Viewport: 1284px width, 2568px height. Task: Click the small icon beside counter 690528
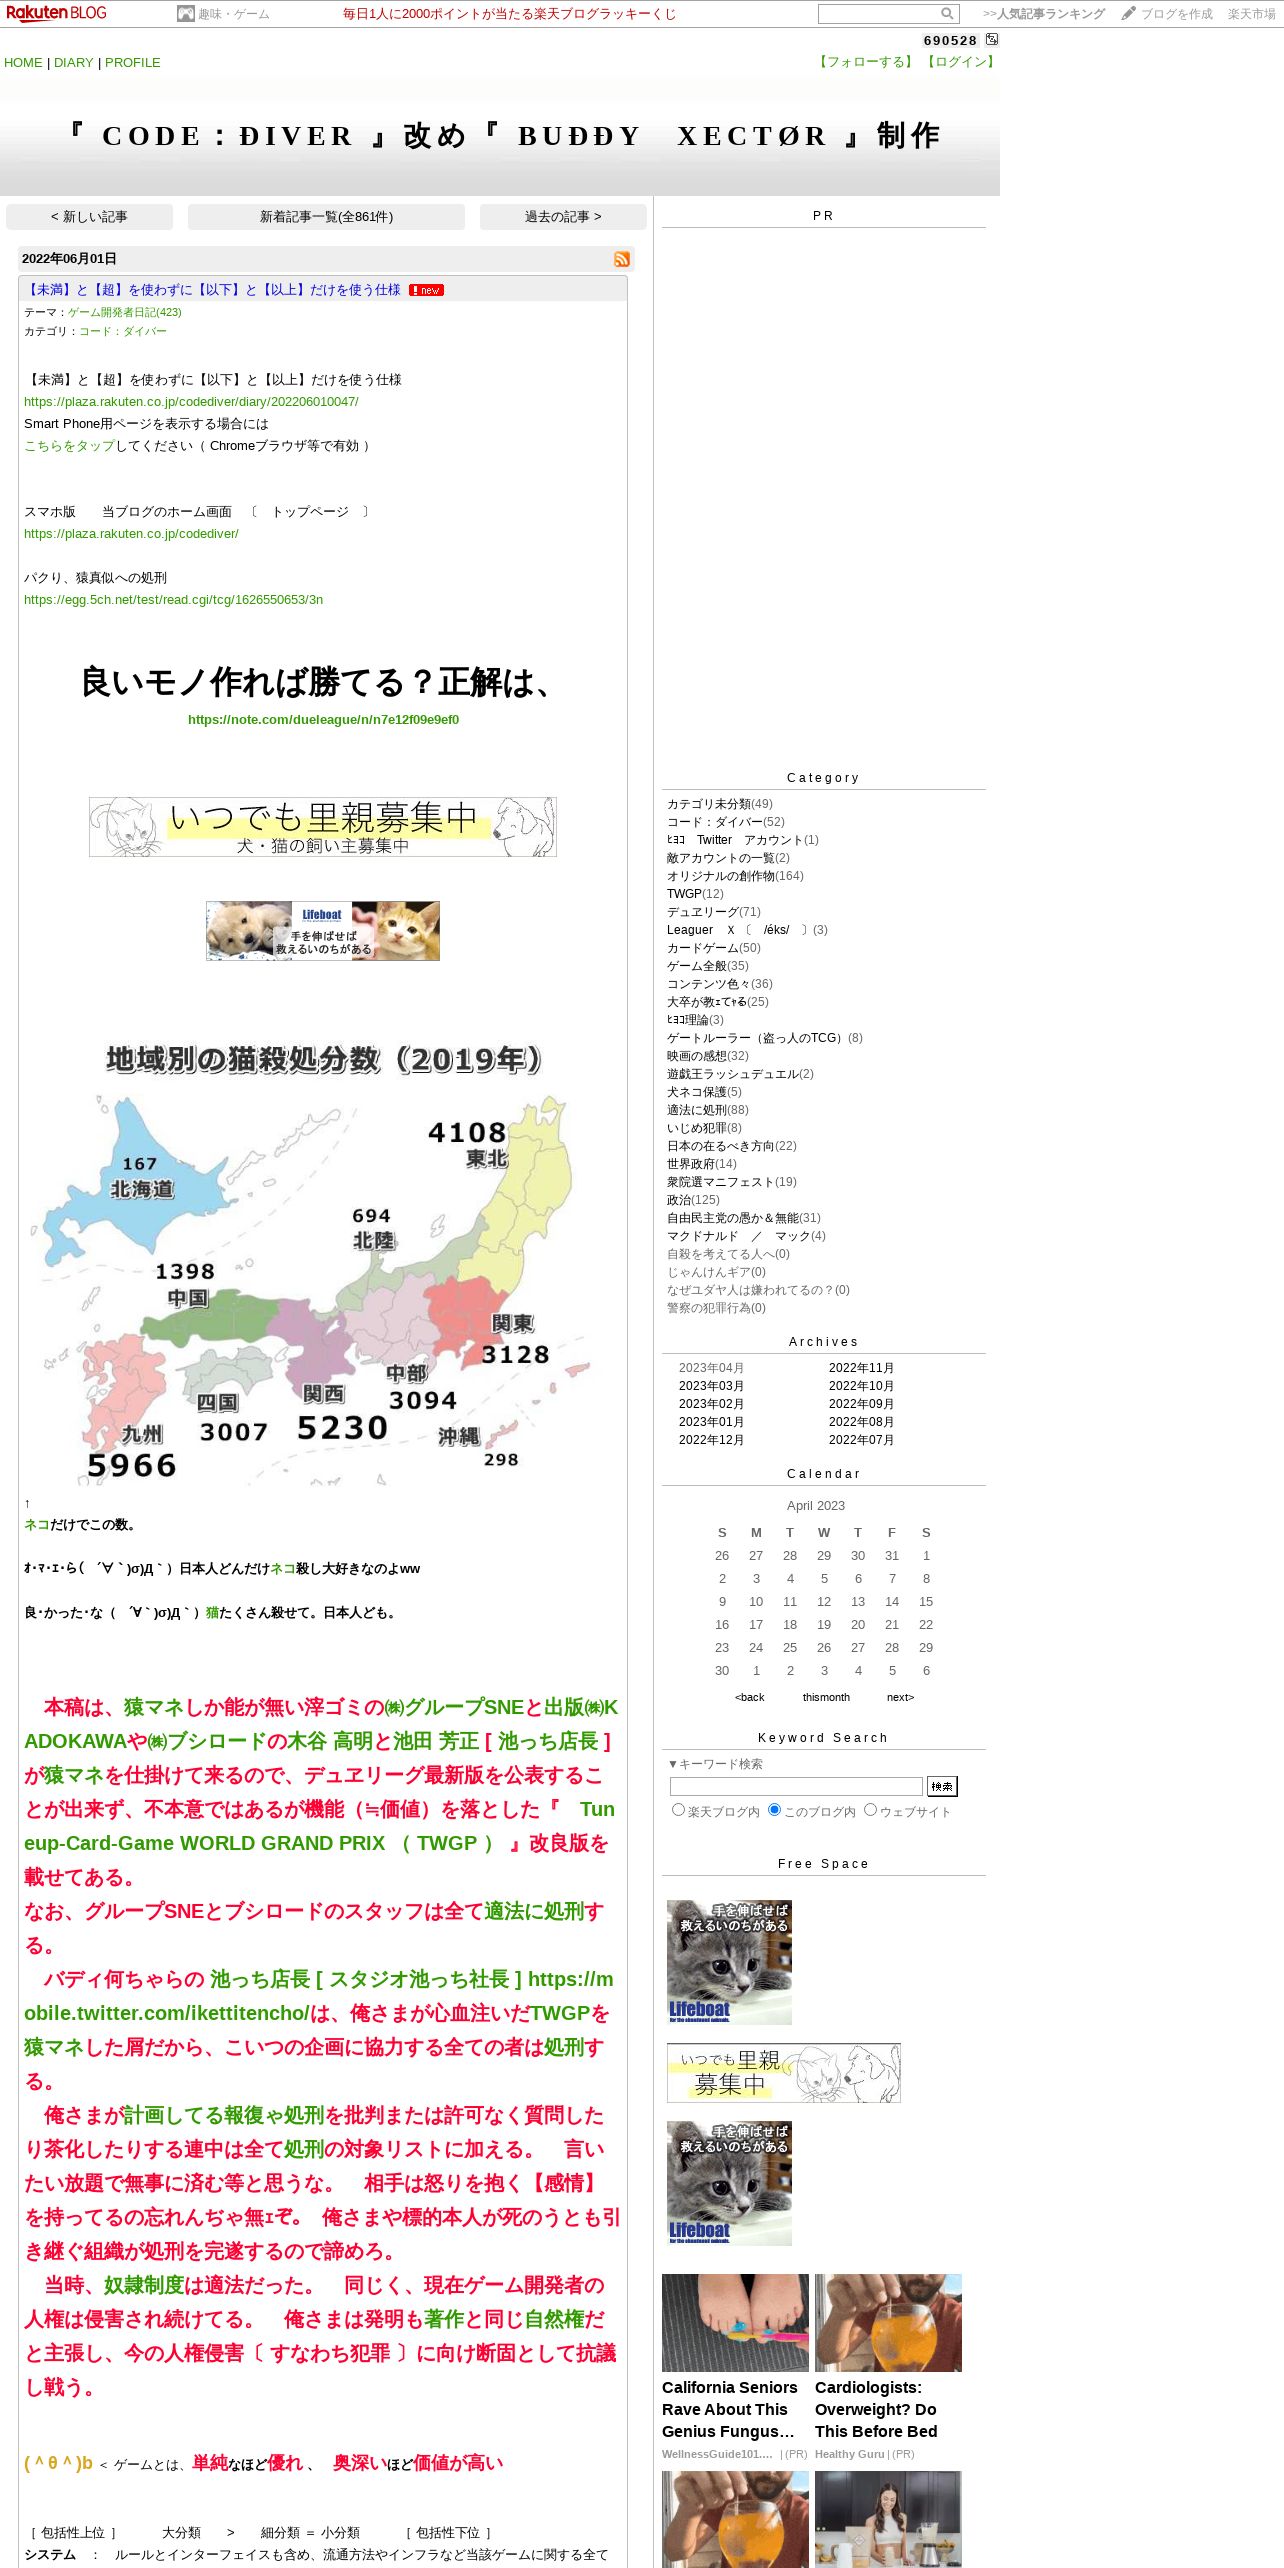tap(992, 39)
